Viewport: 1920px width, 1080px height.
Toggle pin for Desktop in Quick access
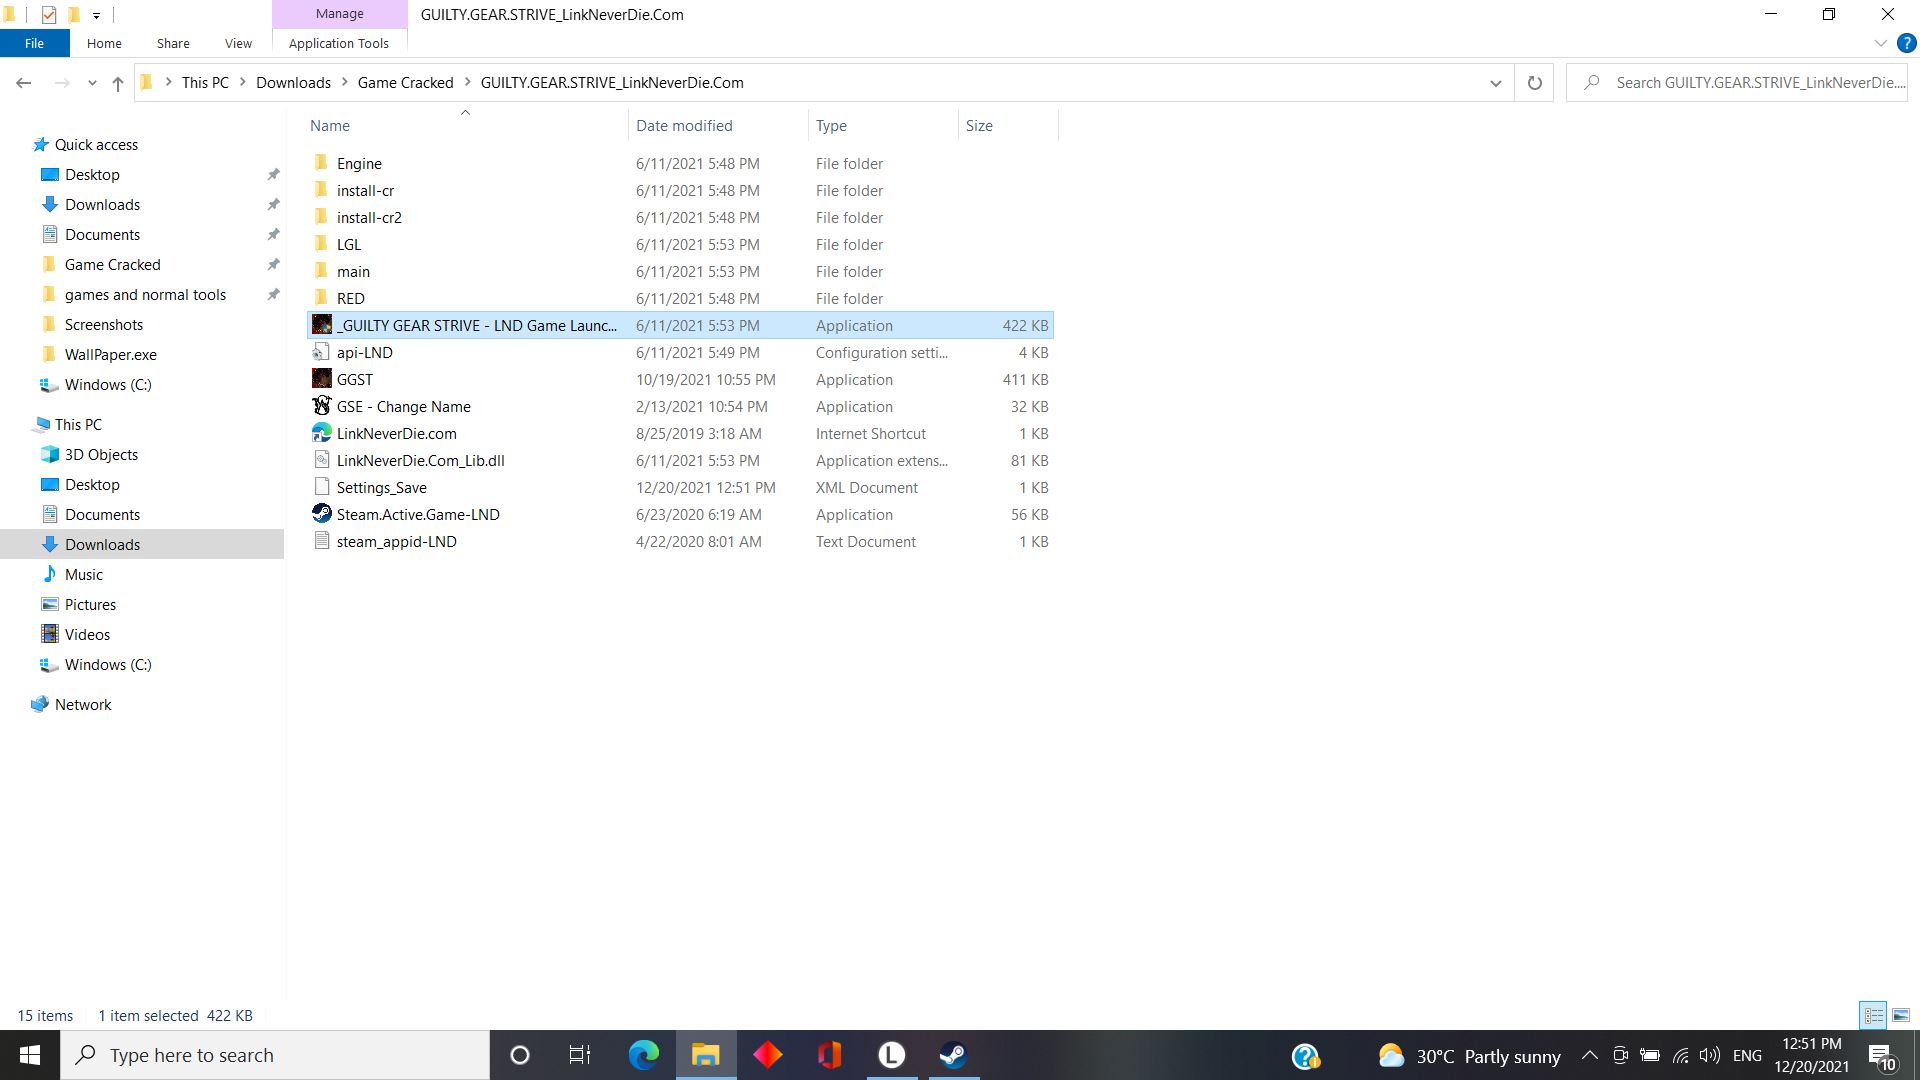(x=272, y=174)
